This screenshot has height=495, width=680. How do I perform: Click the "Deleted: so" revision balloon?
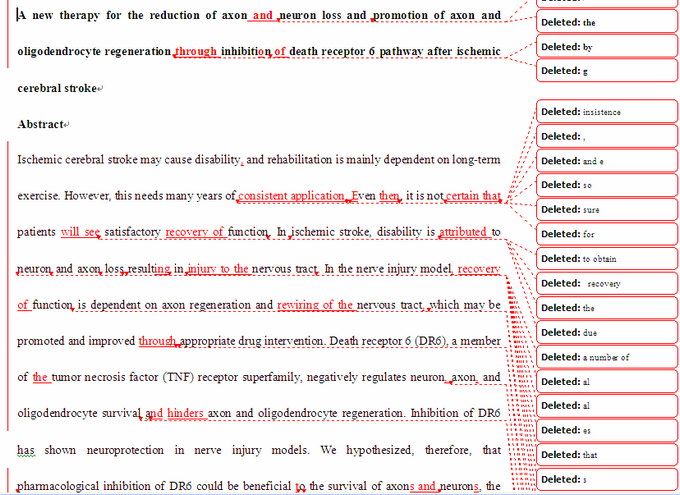[x=604, y=185]
